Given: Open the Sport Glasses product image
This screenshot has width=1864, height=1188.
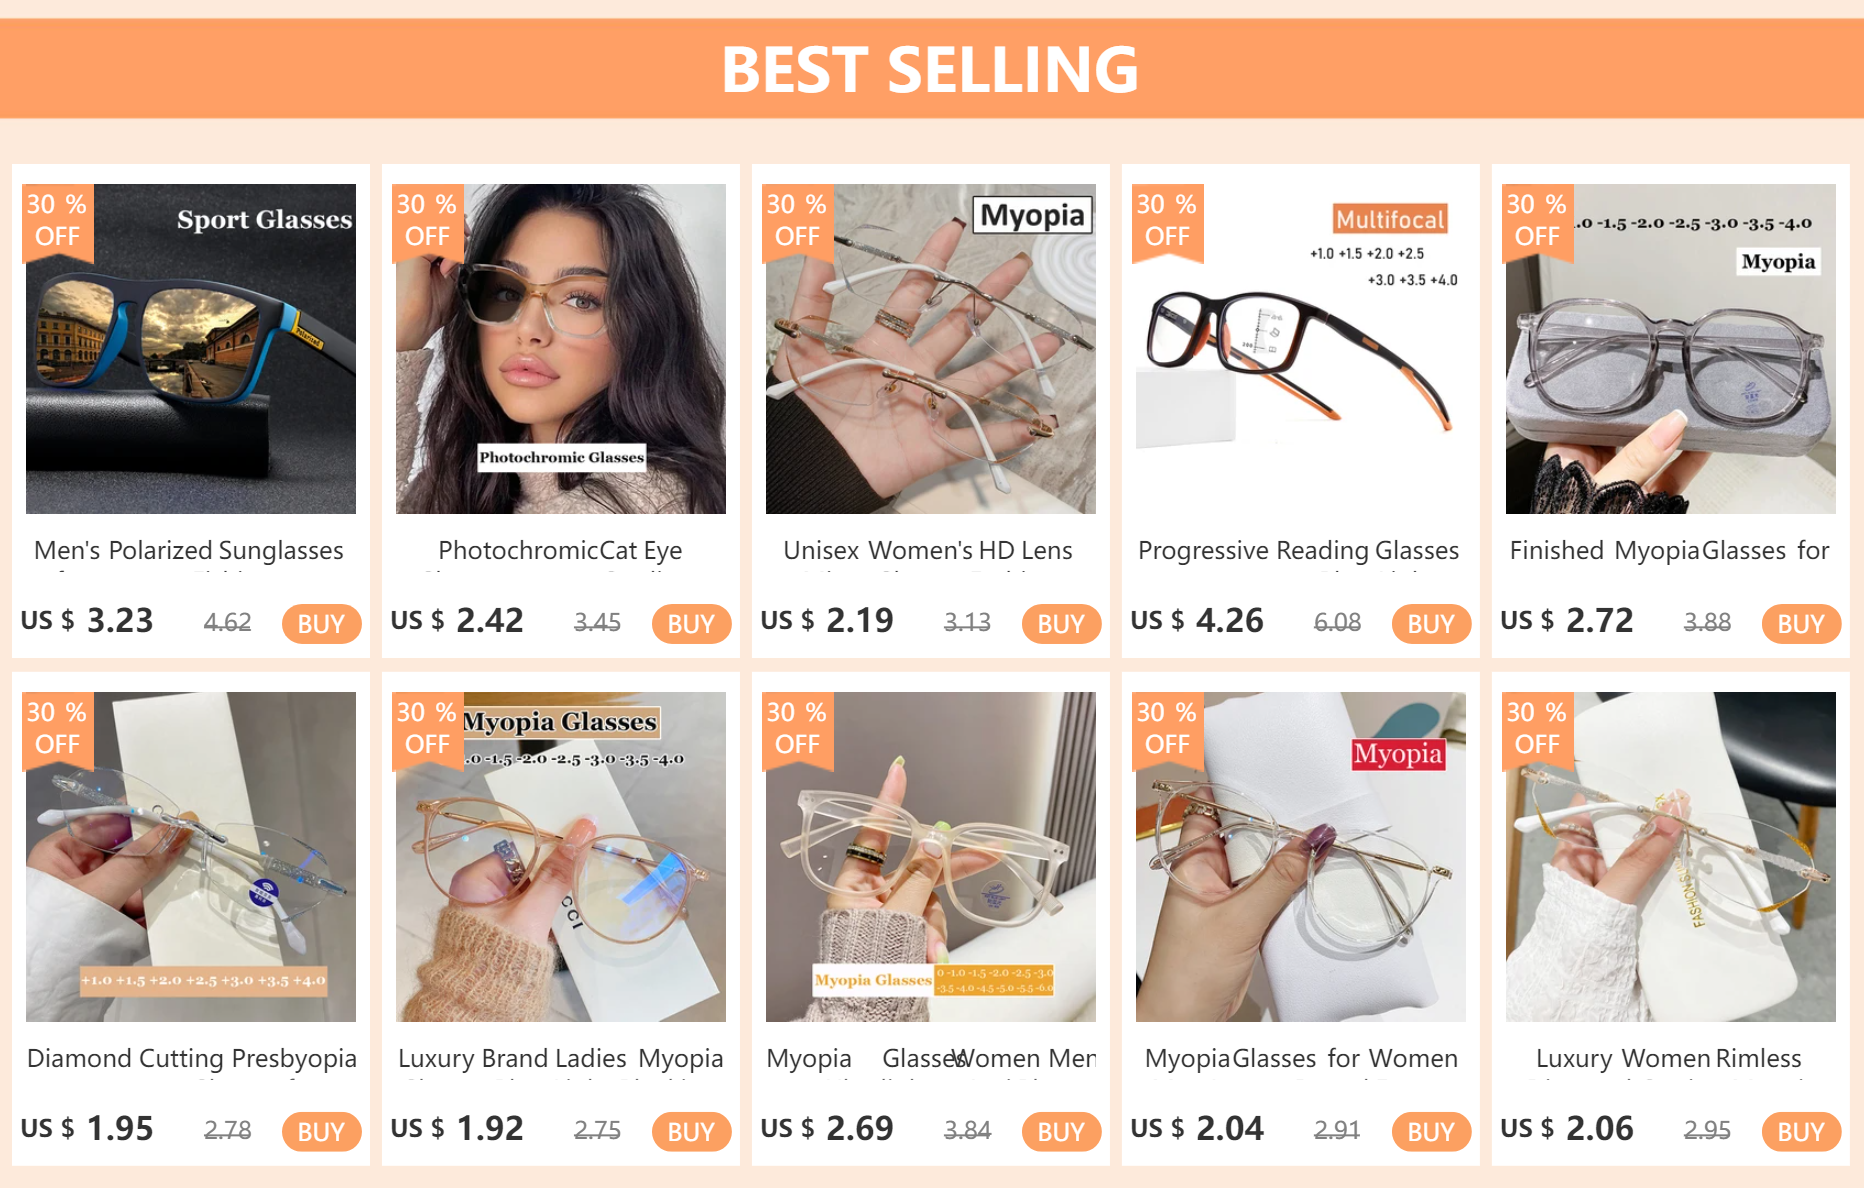Looking at the screenshot, I should pos(191,349).
